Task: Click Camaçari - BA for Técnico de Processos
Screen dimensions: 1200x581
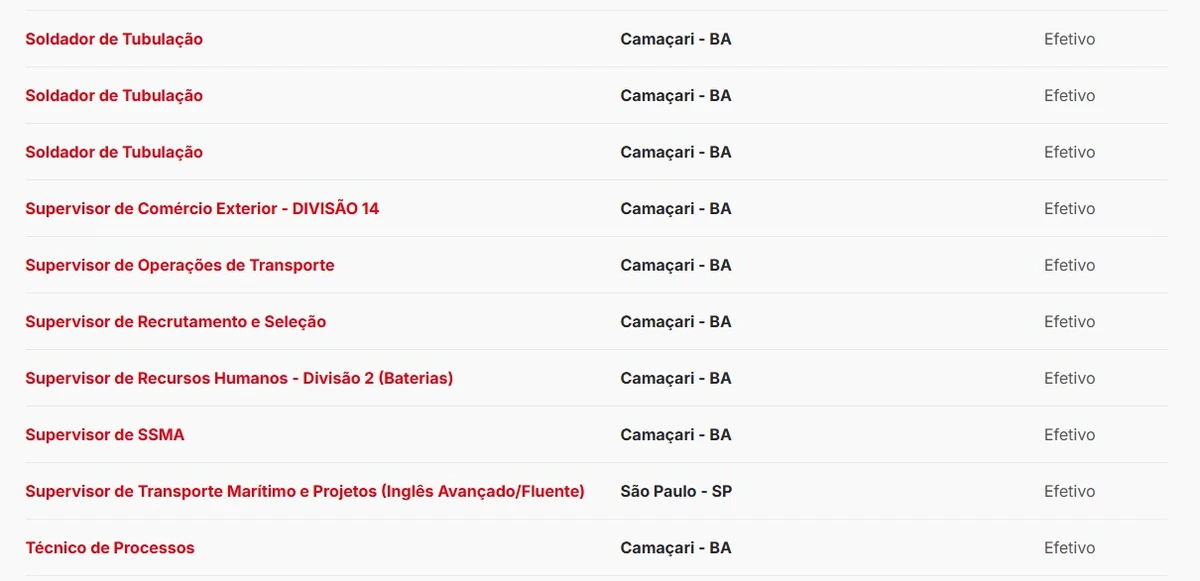Action: (x=676, y=548)
